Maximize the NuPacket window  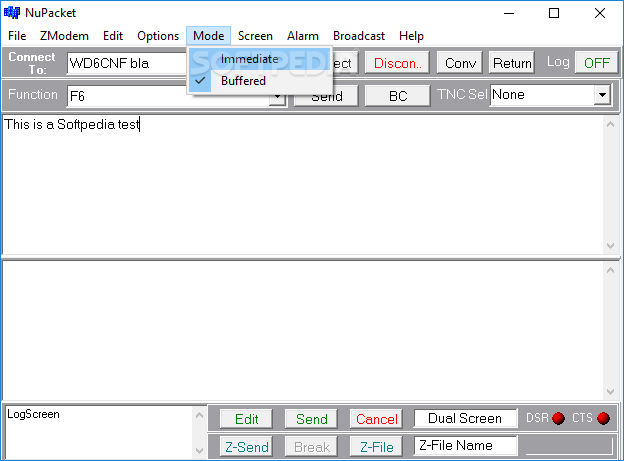tap(554, 13)
